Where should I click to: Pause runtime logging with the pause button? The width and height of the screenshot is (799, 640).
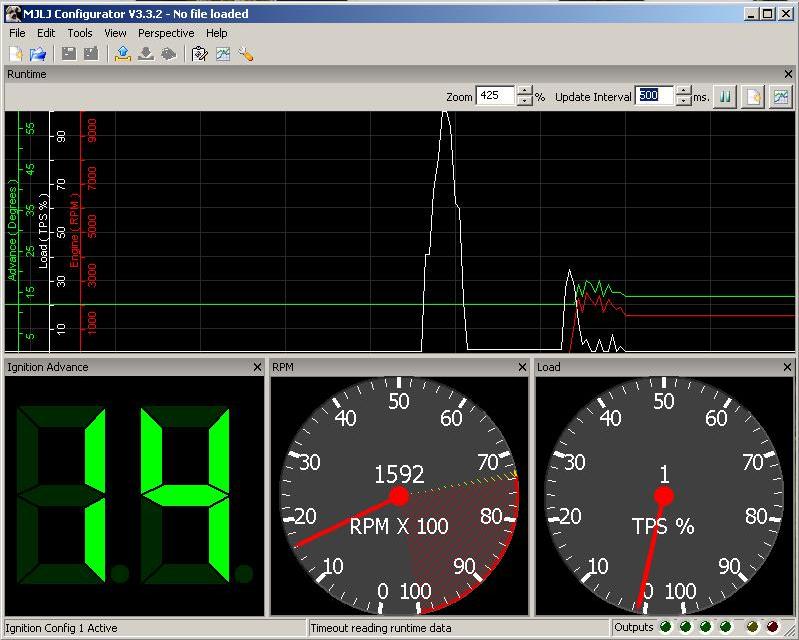click(x=725, y=96)
